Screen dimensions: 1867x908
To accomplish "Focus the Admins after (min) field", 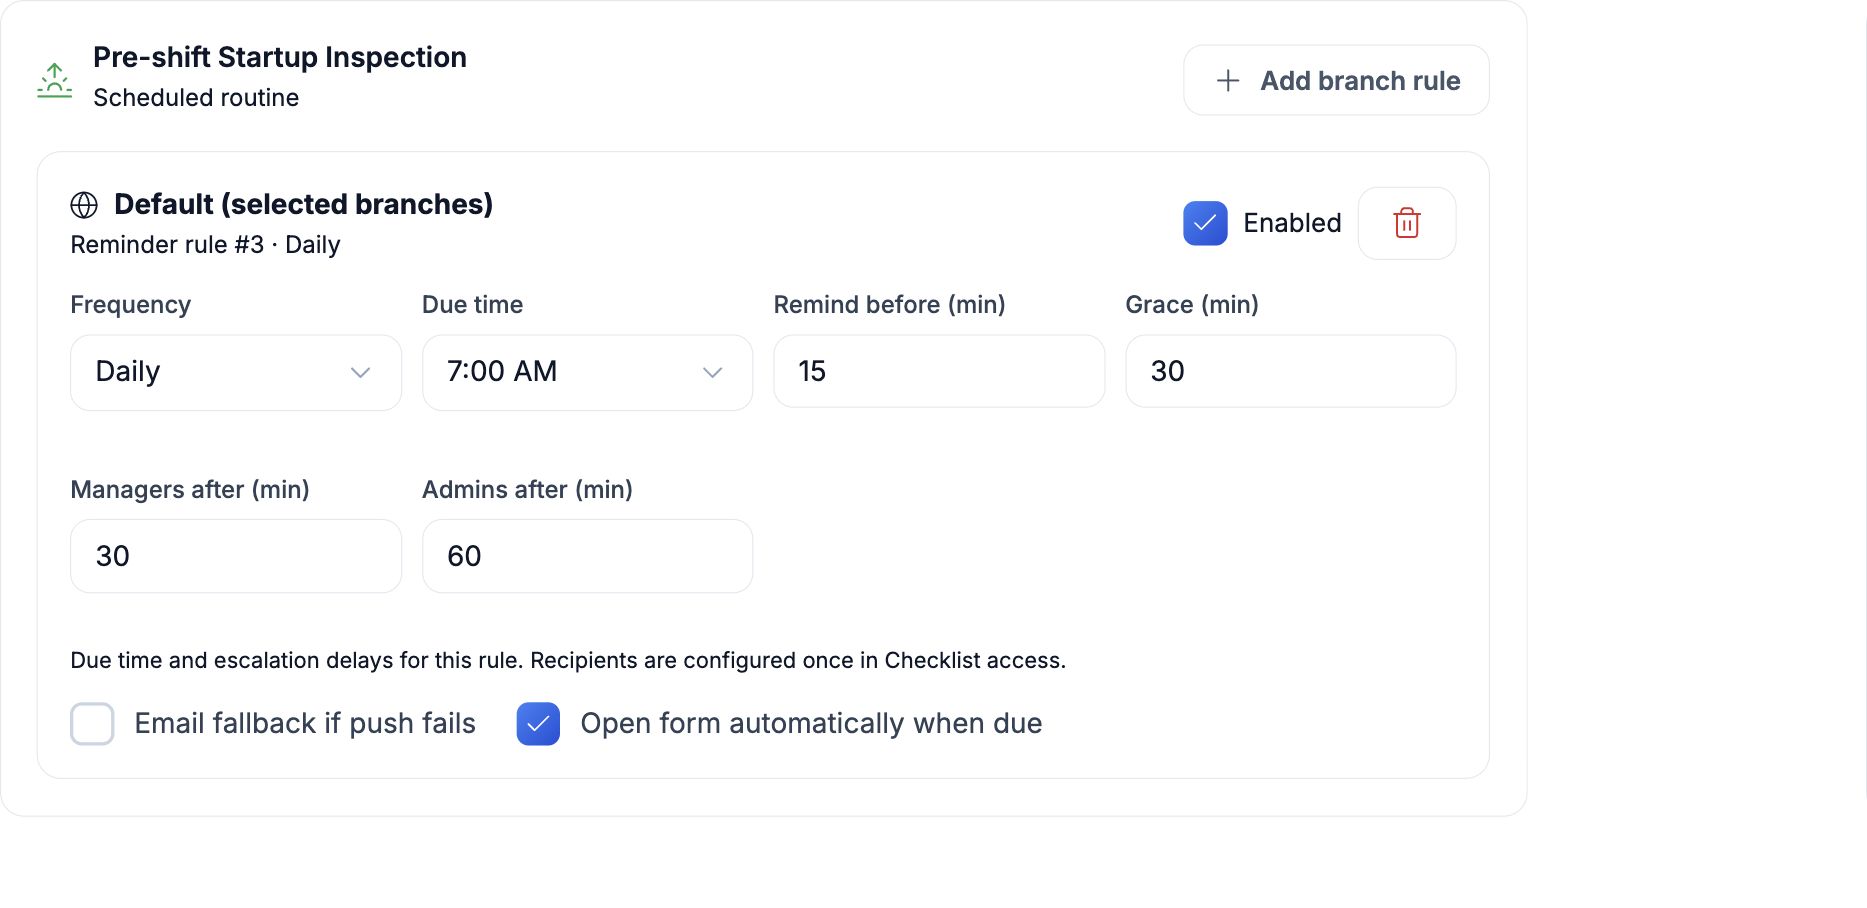I will 587,556.
